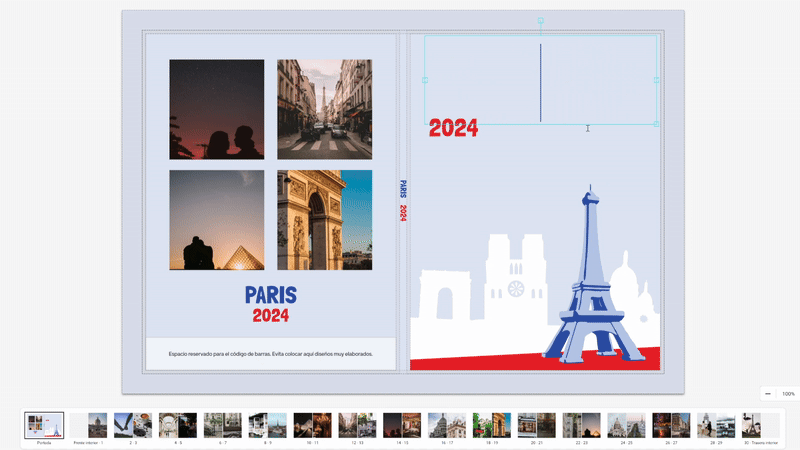Click the red 2024 text on front cover
The image size is (800, 450).
click(454, 128)
